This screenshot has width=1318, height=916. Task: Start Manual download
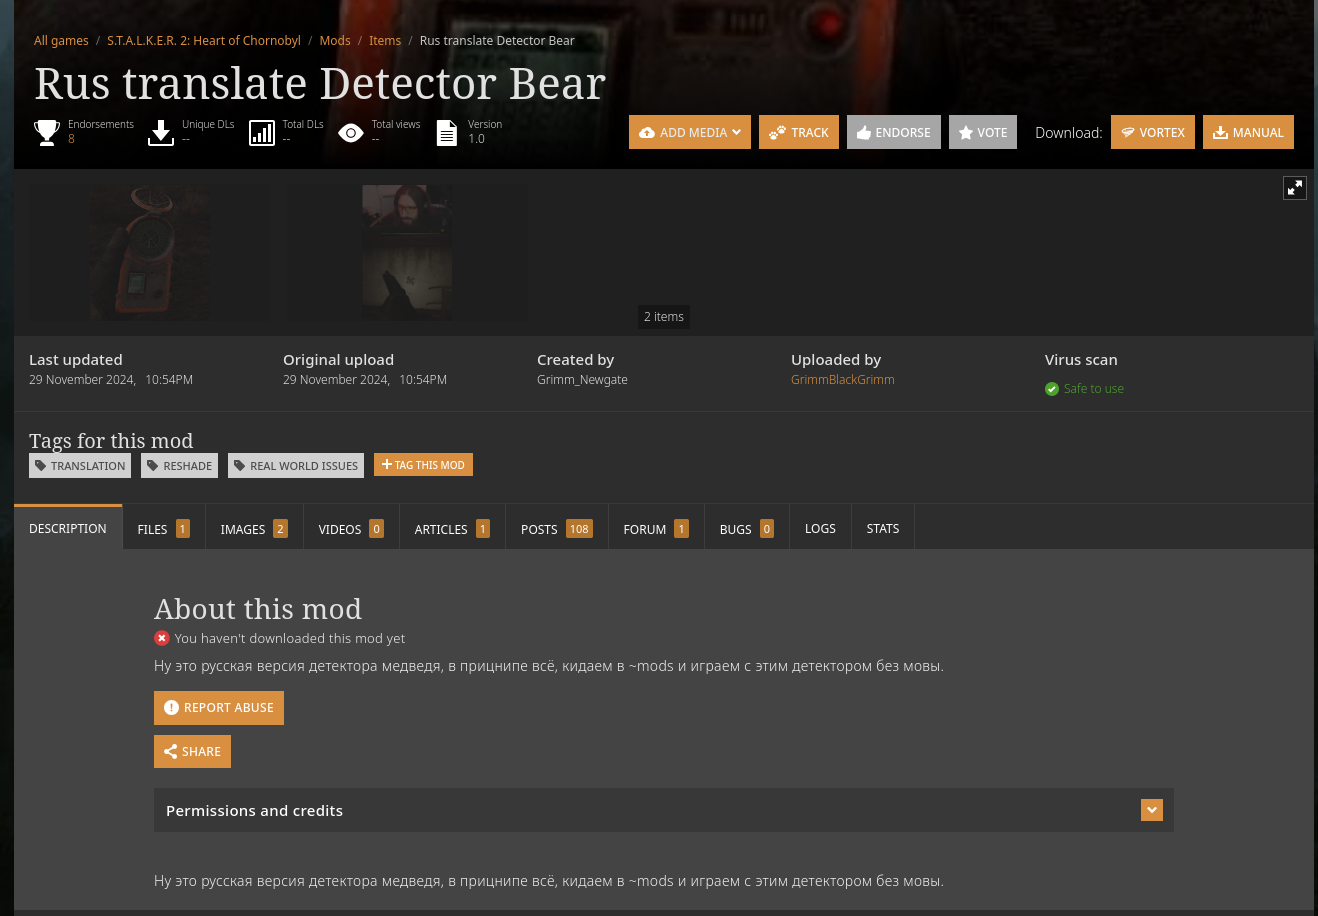pos(1248,132)
